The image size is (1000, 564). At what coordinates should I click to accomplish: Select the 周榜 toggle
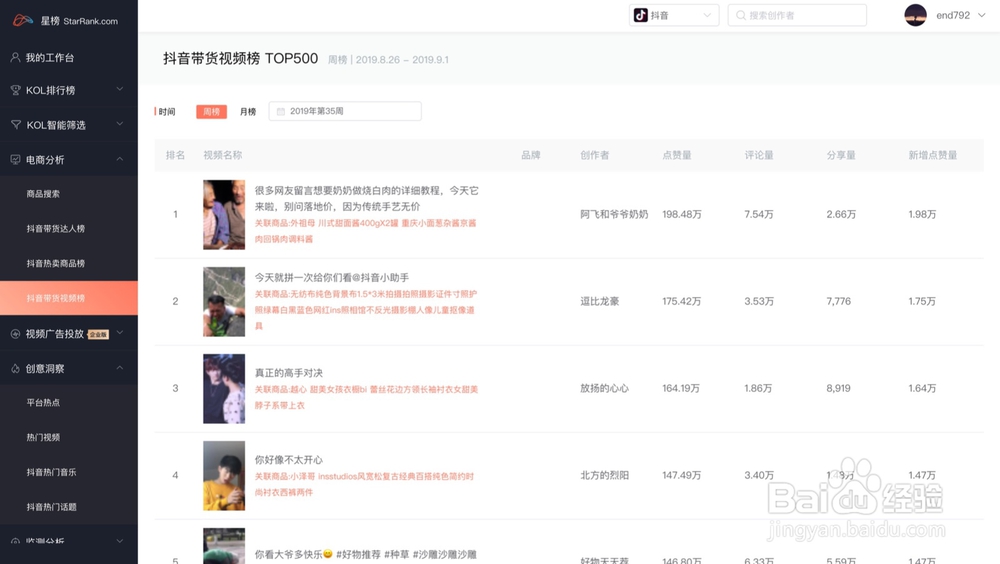tap(211, 112)
